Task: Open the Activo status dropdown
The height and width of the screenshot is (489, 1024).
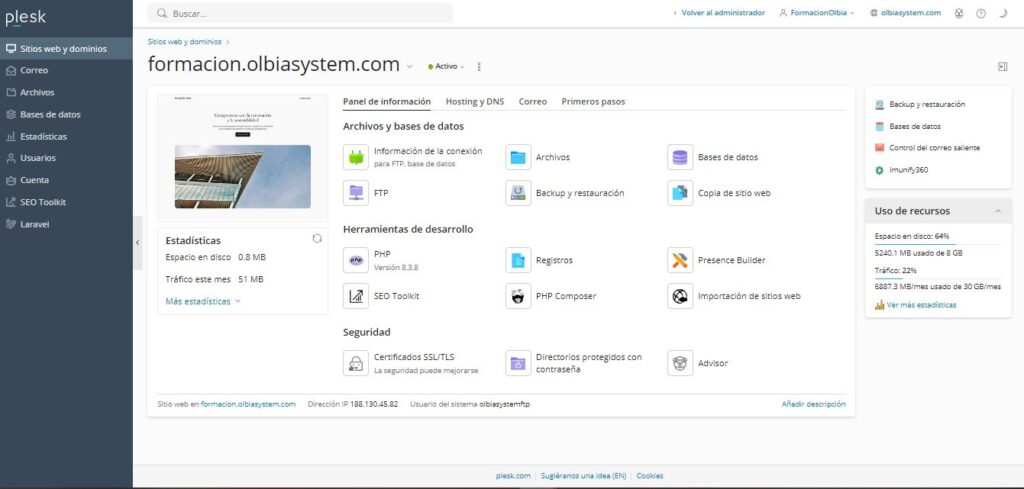Action: coord(446,67)
